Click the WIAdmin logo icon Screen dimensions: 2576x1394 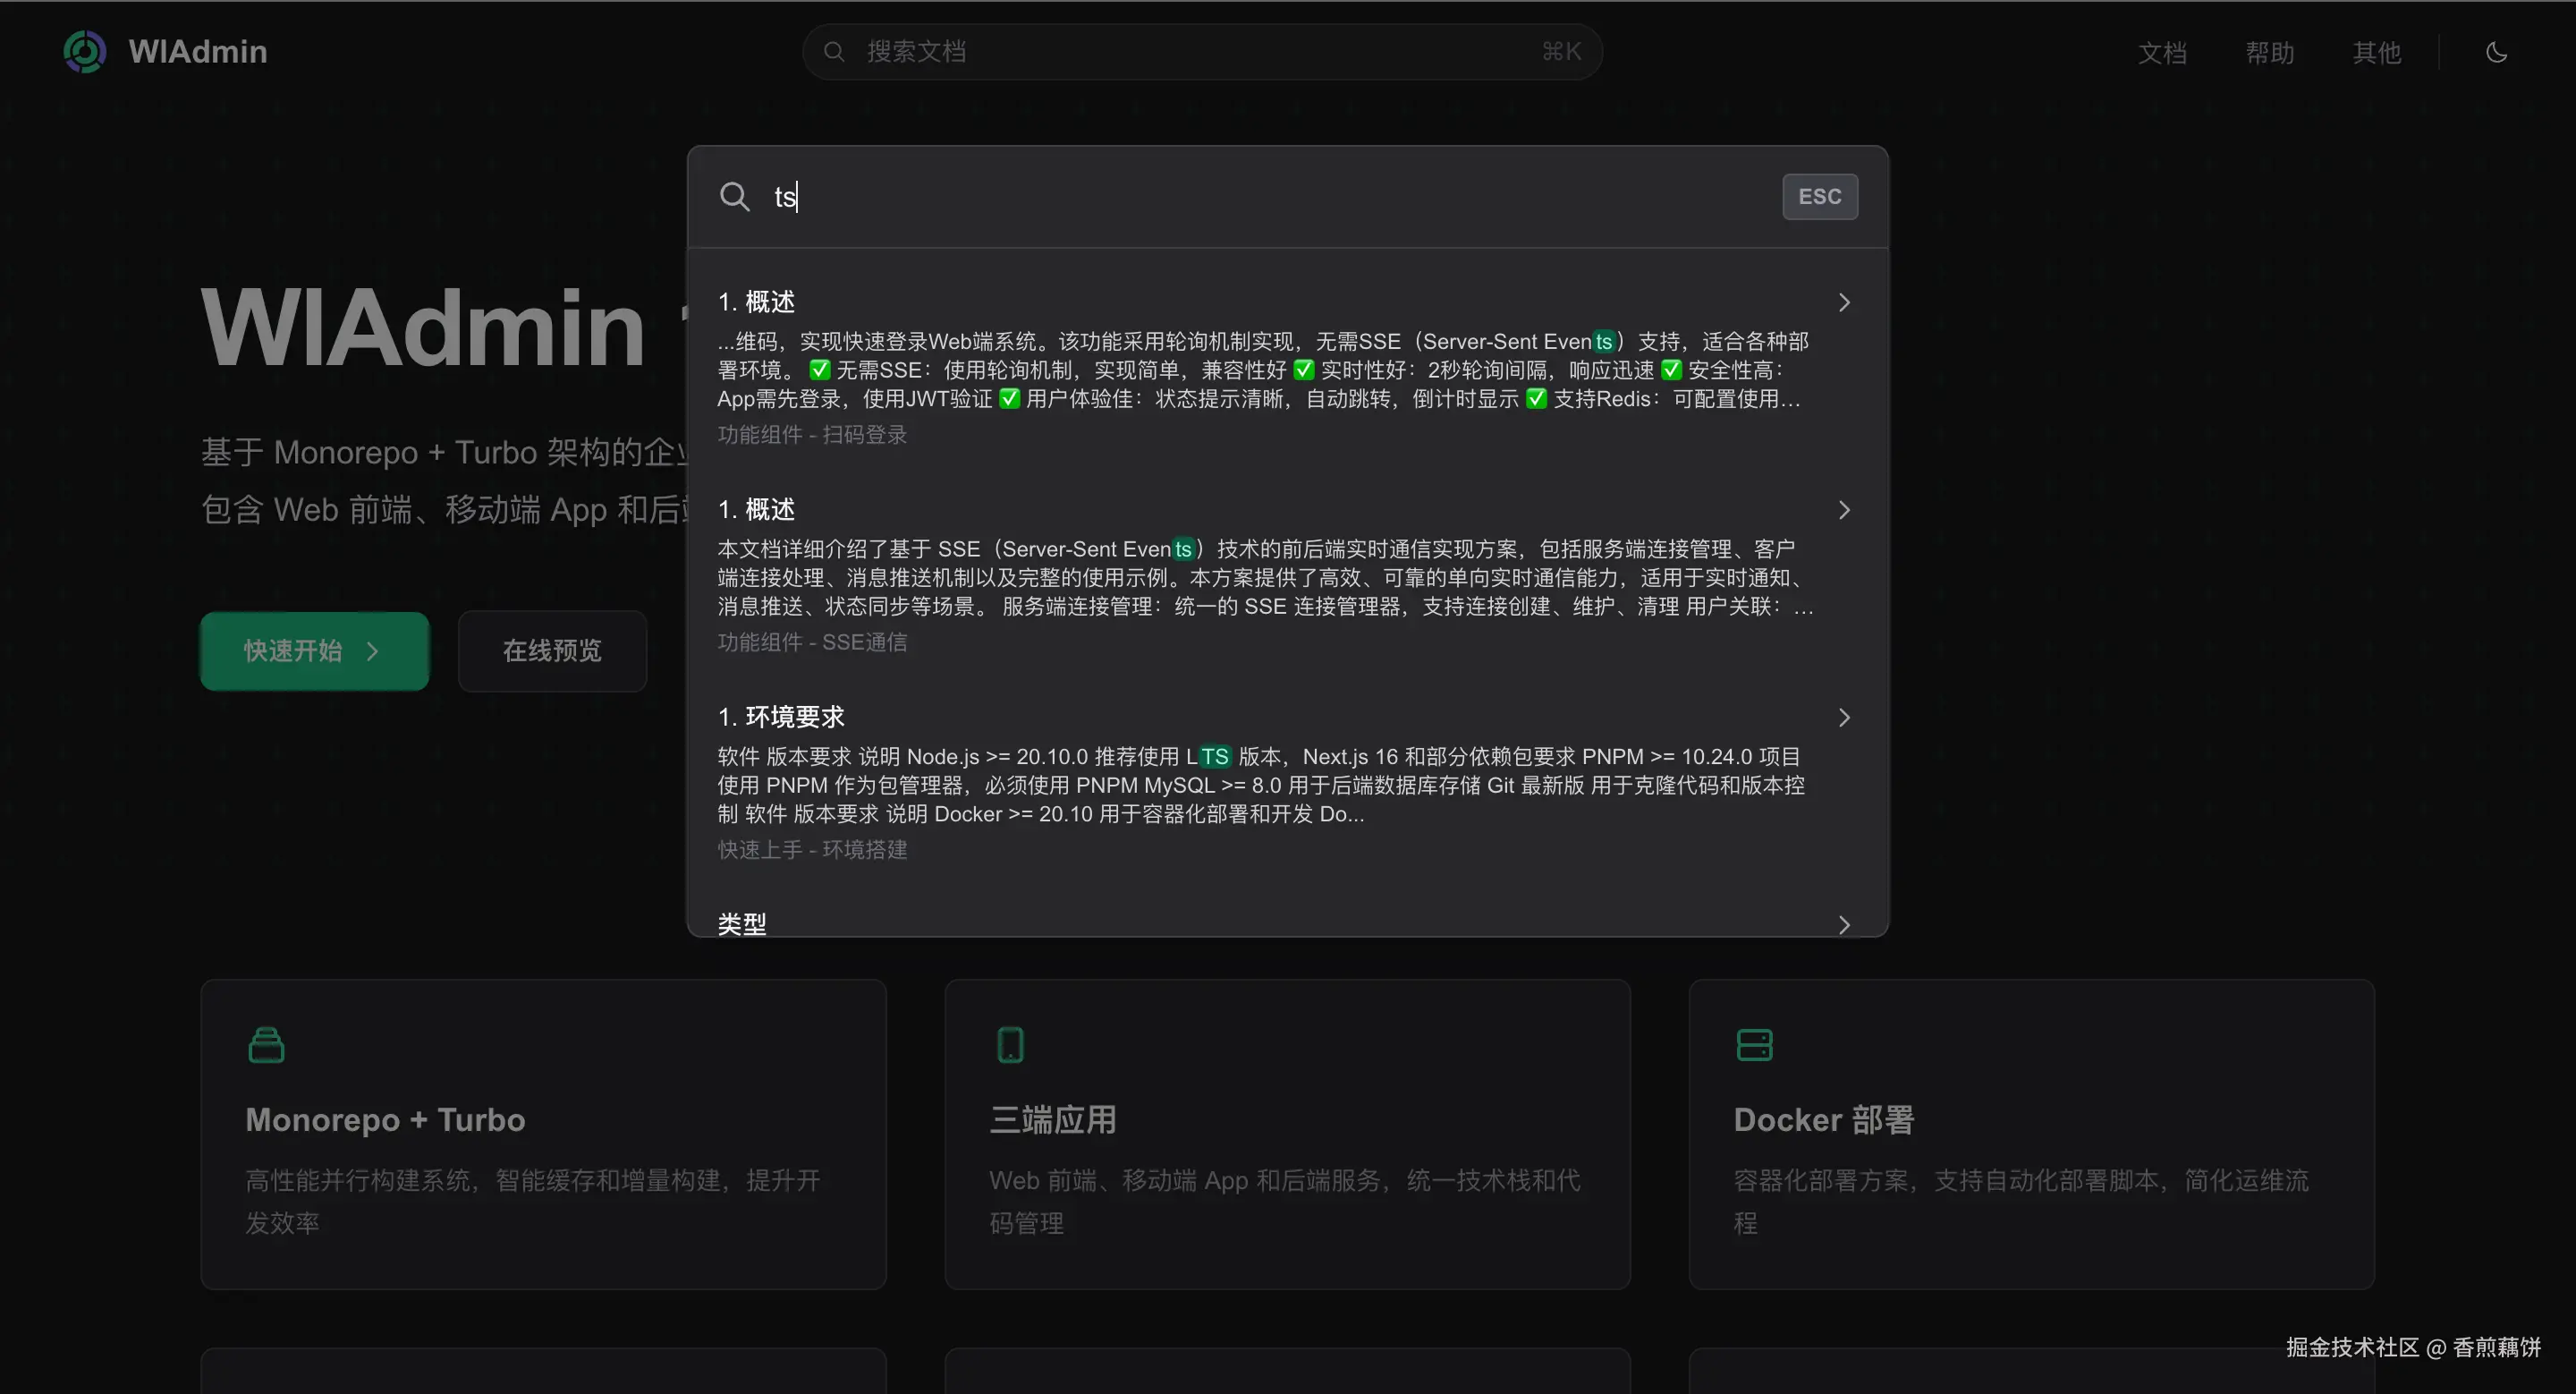[84, 52]
